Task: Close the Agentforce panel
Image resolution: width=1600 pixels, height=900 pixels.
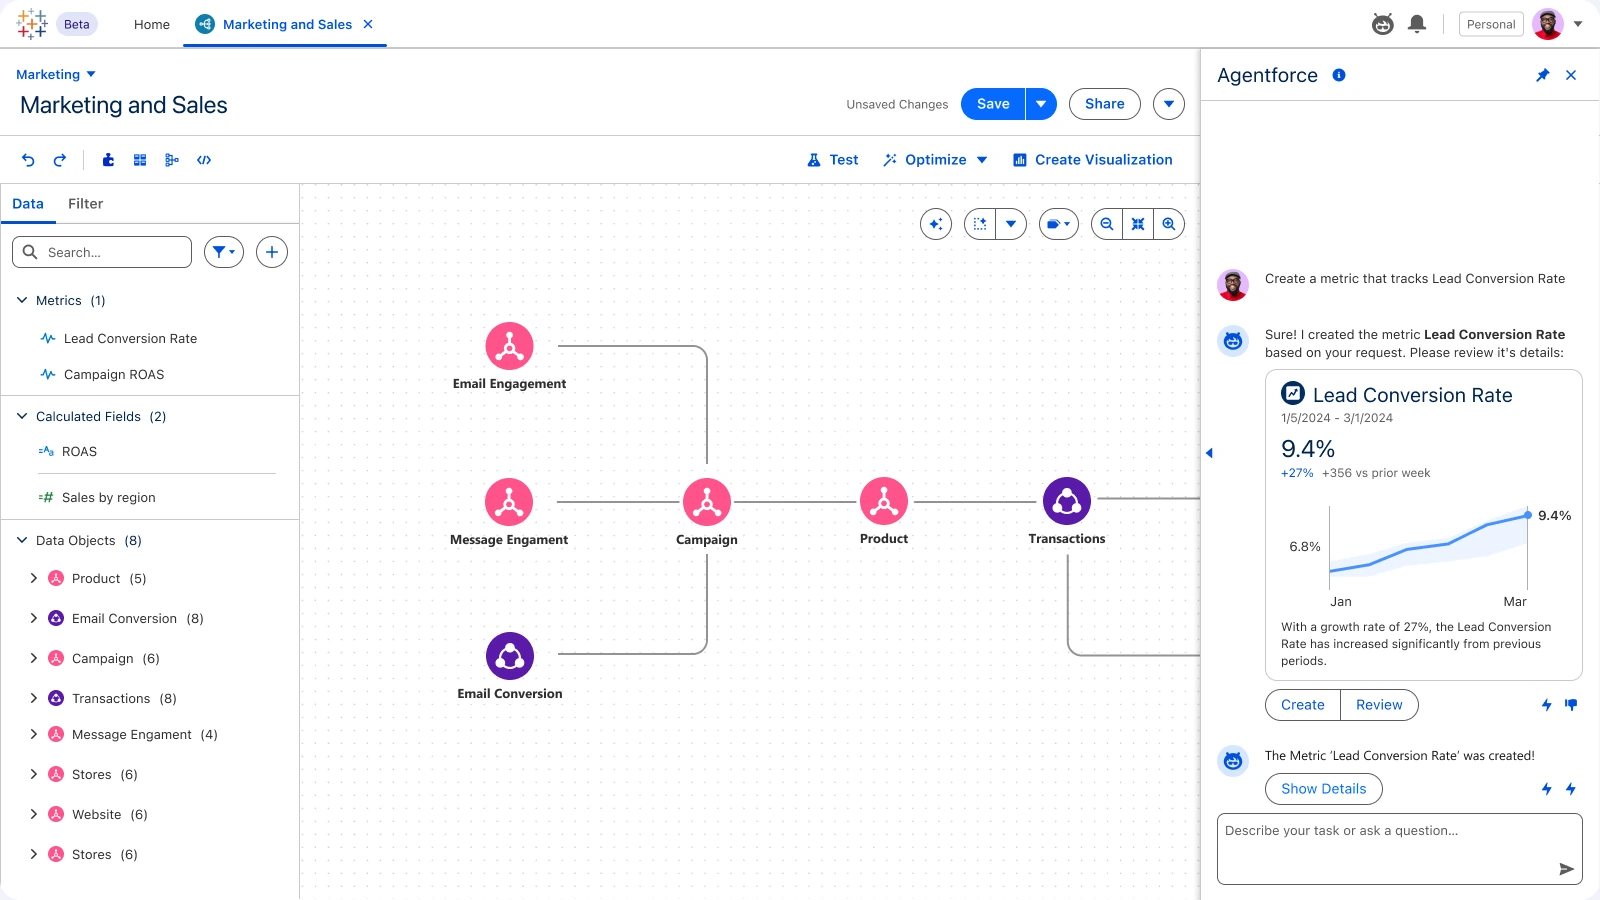Action: 1571,75
